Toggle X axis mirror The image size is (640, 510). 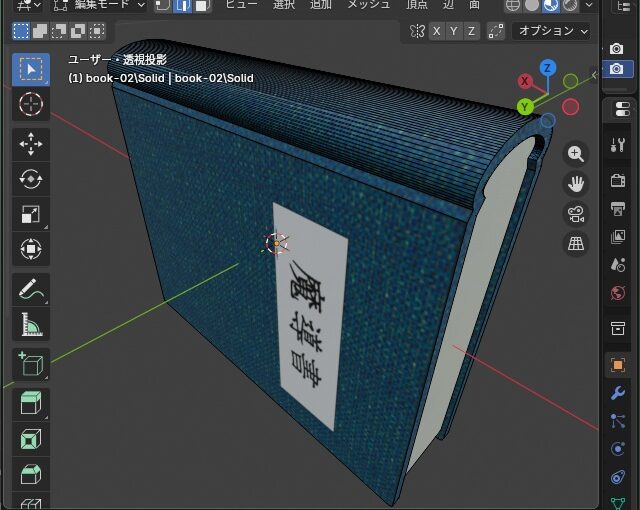[x=436, y=31]
